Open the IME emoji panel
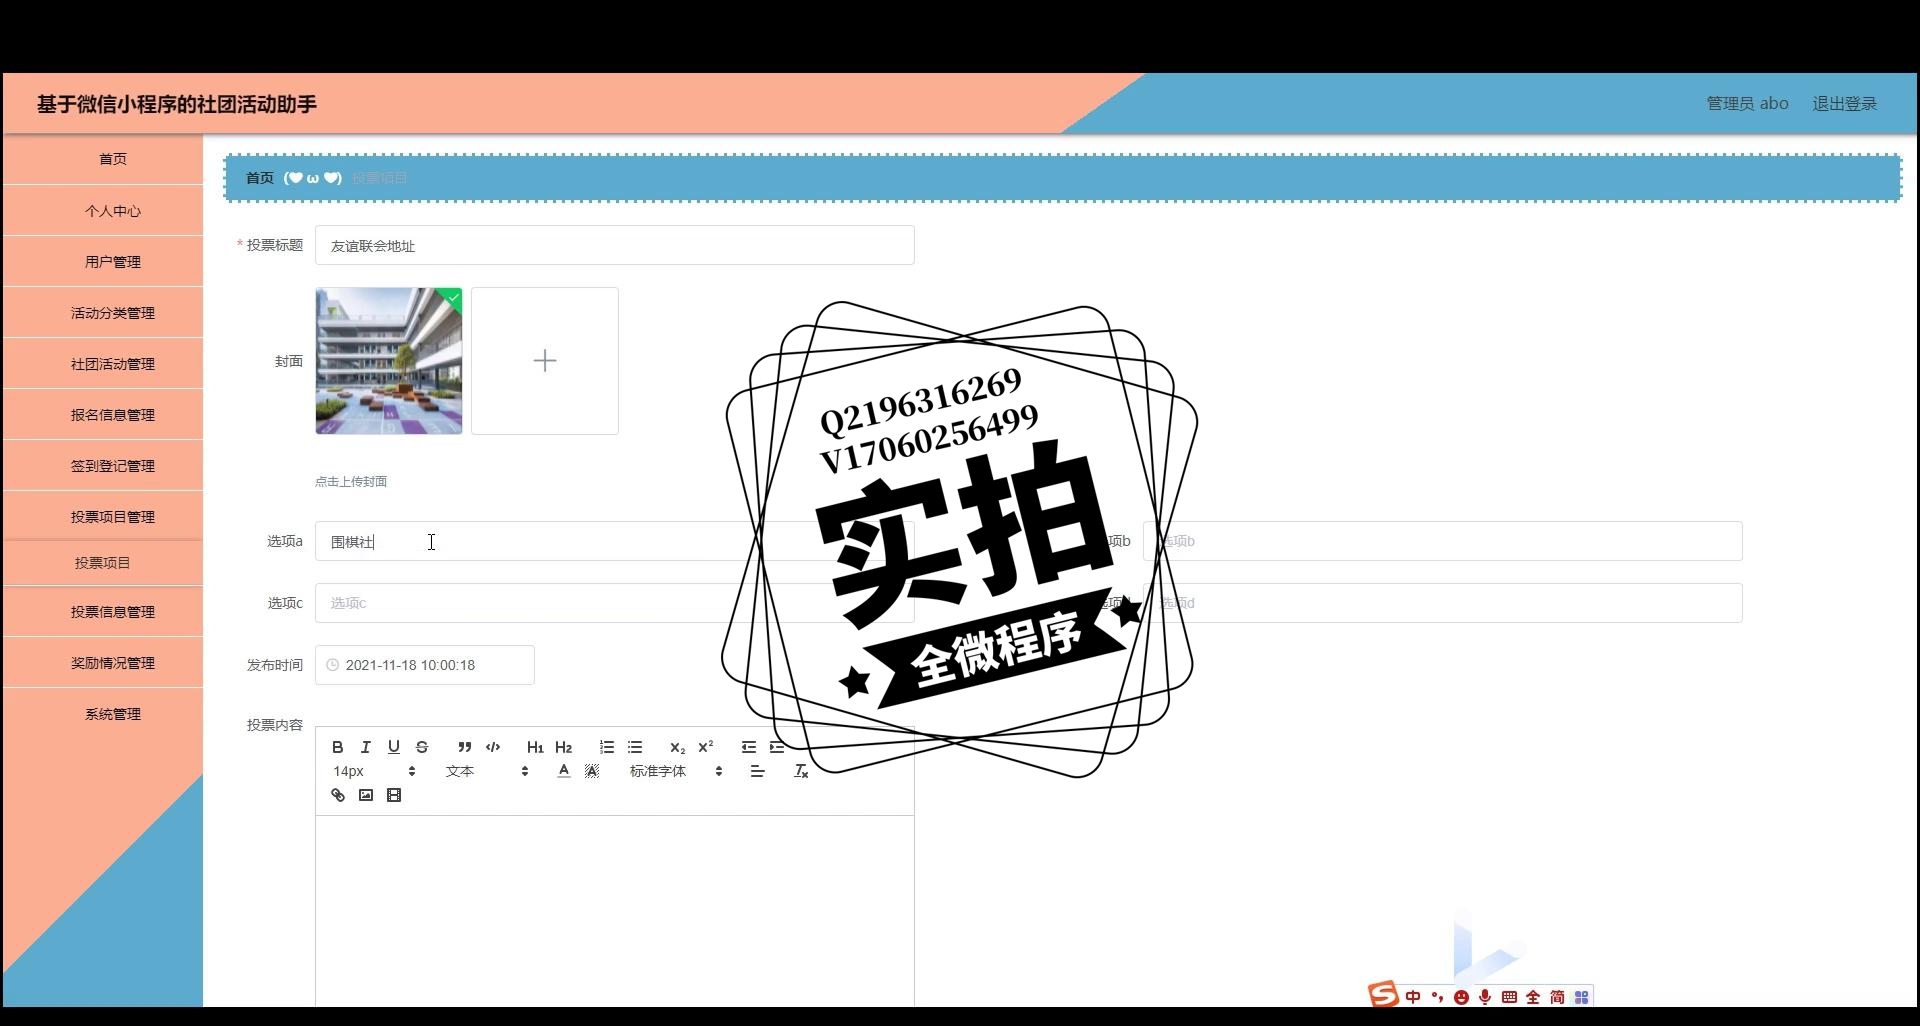 tap(1461, 997)
